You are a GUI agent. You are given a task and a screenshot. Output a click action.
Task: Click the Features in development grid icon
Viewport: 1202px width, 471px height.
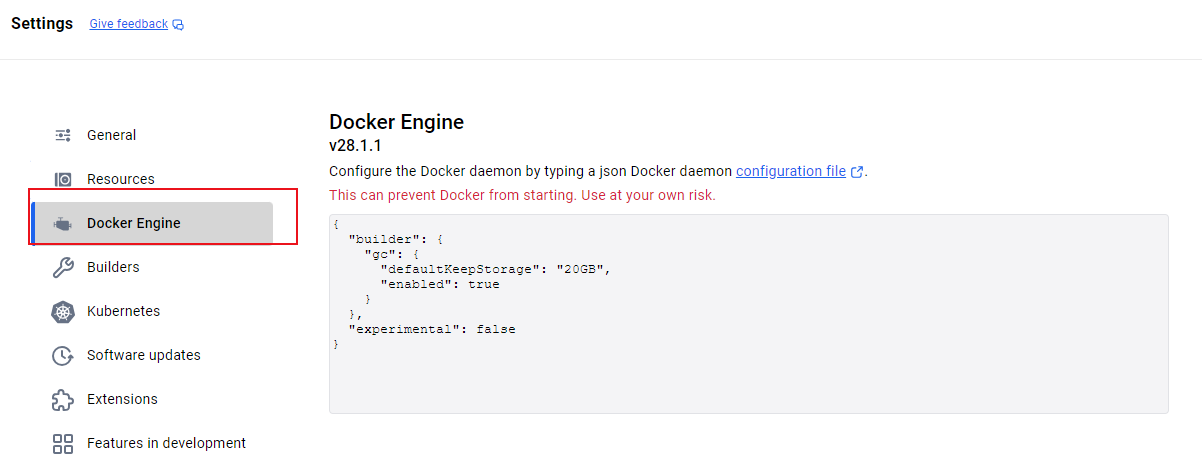click(63, 443)
